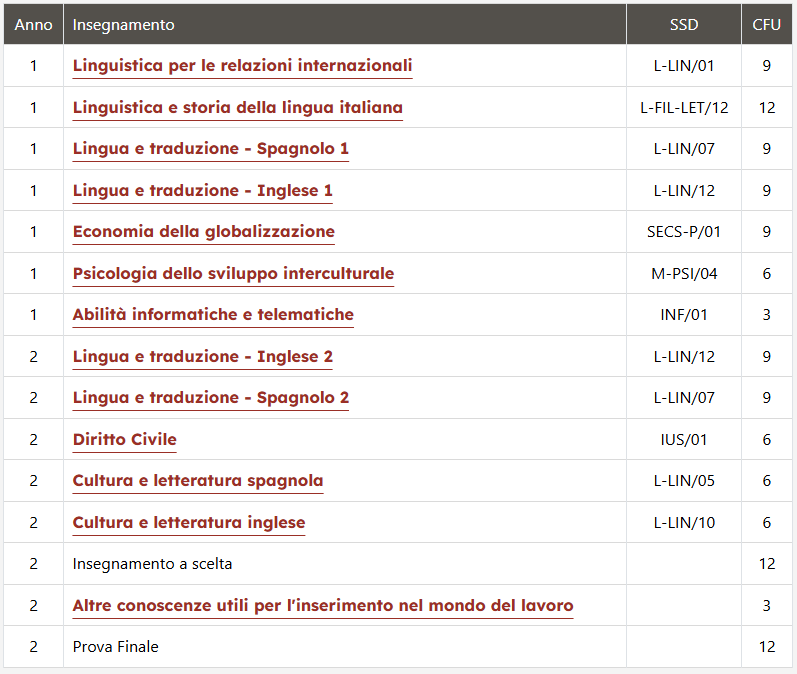This screenshot has height=674, width=797.
Task: Select Lingua e traduzione - Spagnolo 2
Action: (x=210, y=397)
